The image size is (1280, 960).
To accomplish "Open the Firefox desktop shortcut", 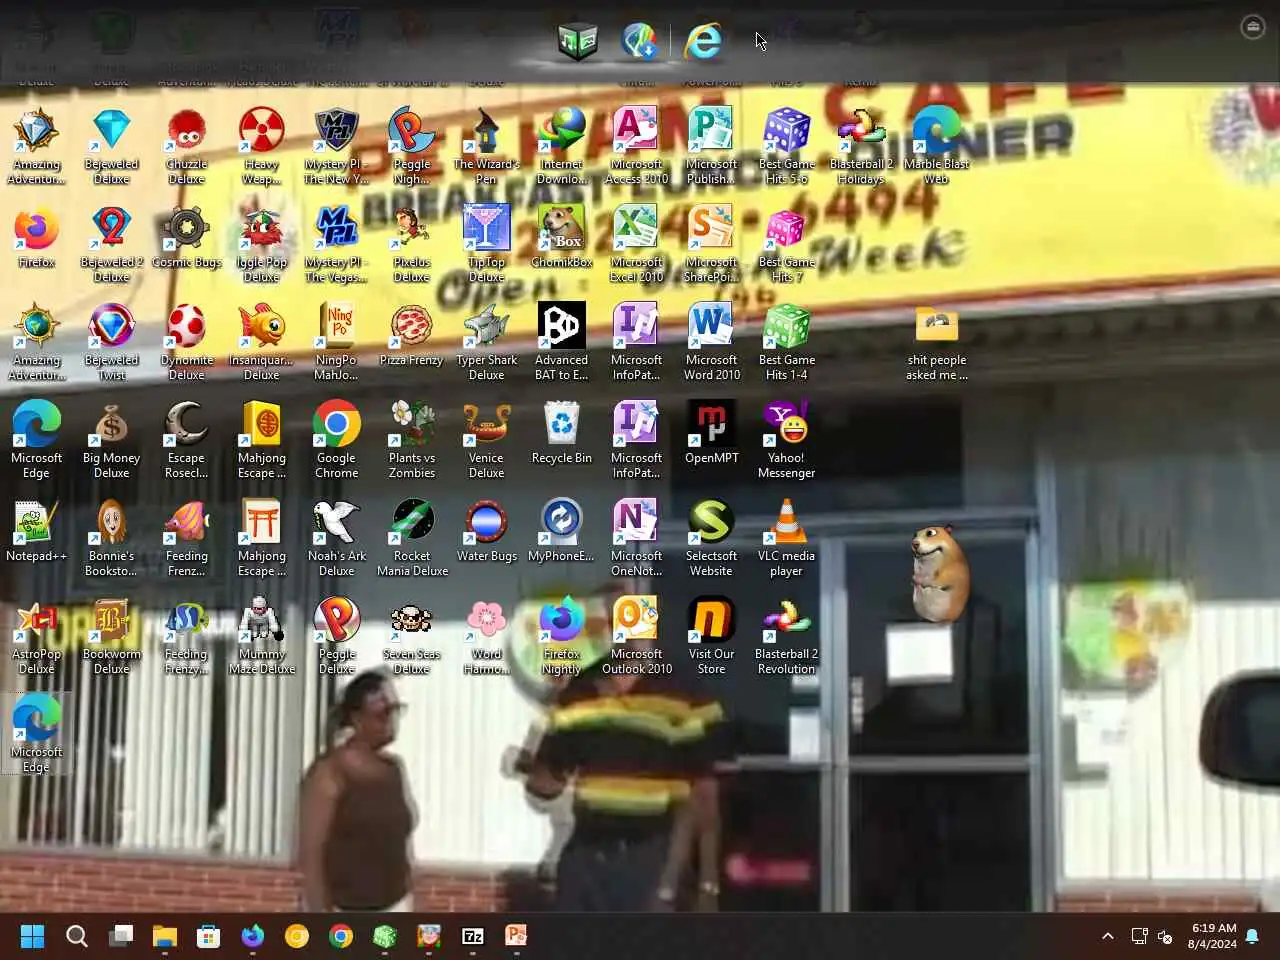I will pyautogui.click(x=37, y=238).
